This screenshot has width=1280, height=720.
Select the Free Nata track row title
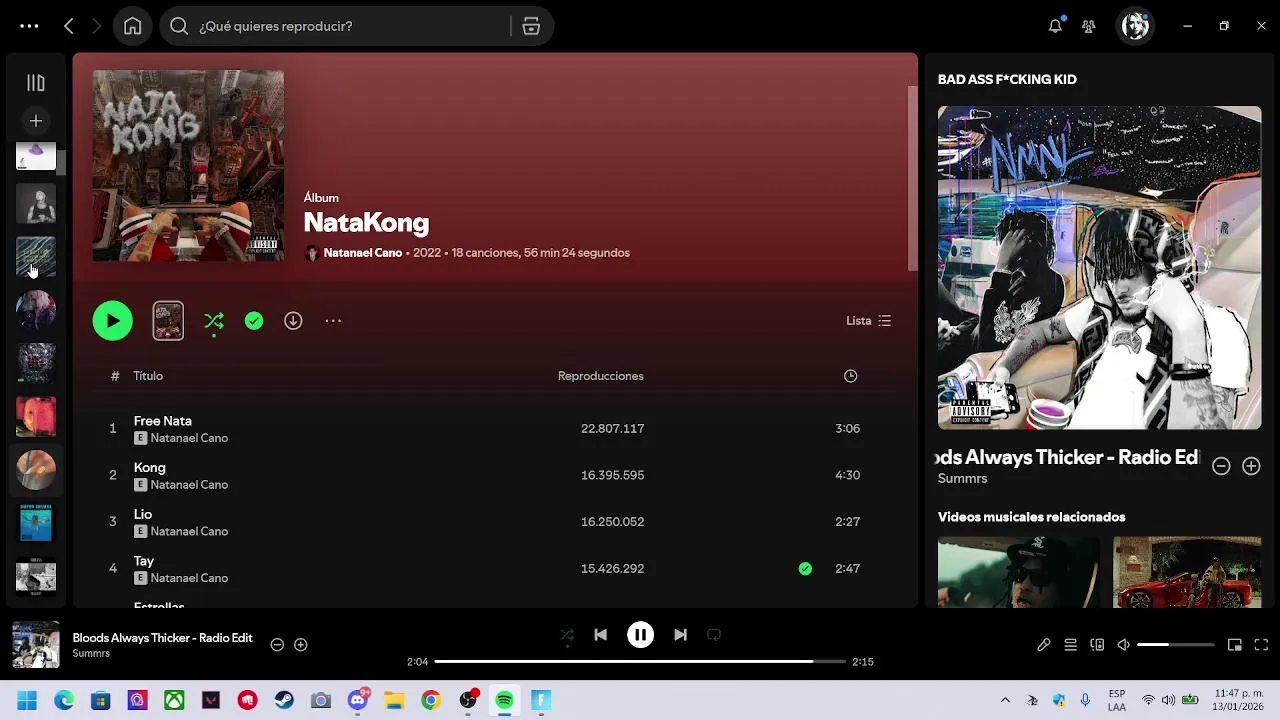pos(163,421)
